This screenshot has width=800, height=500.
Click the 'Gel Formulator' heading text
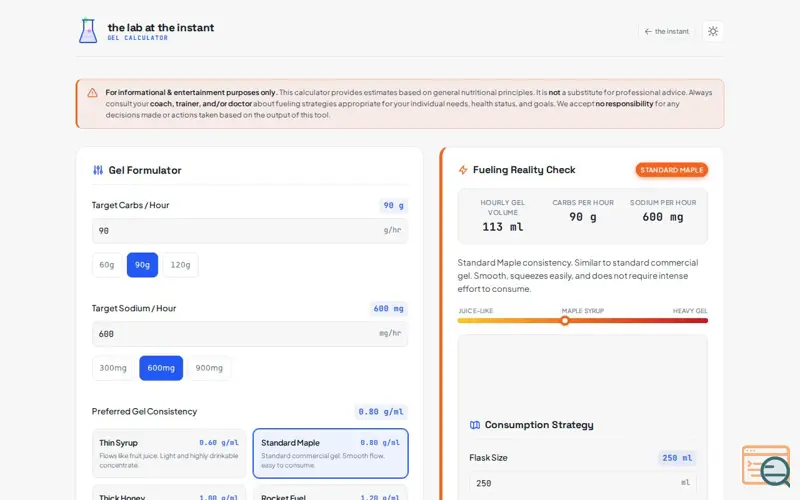pos(145,170)
